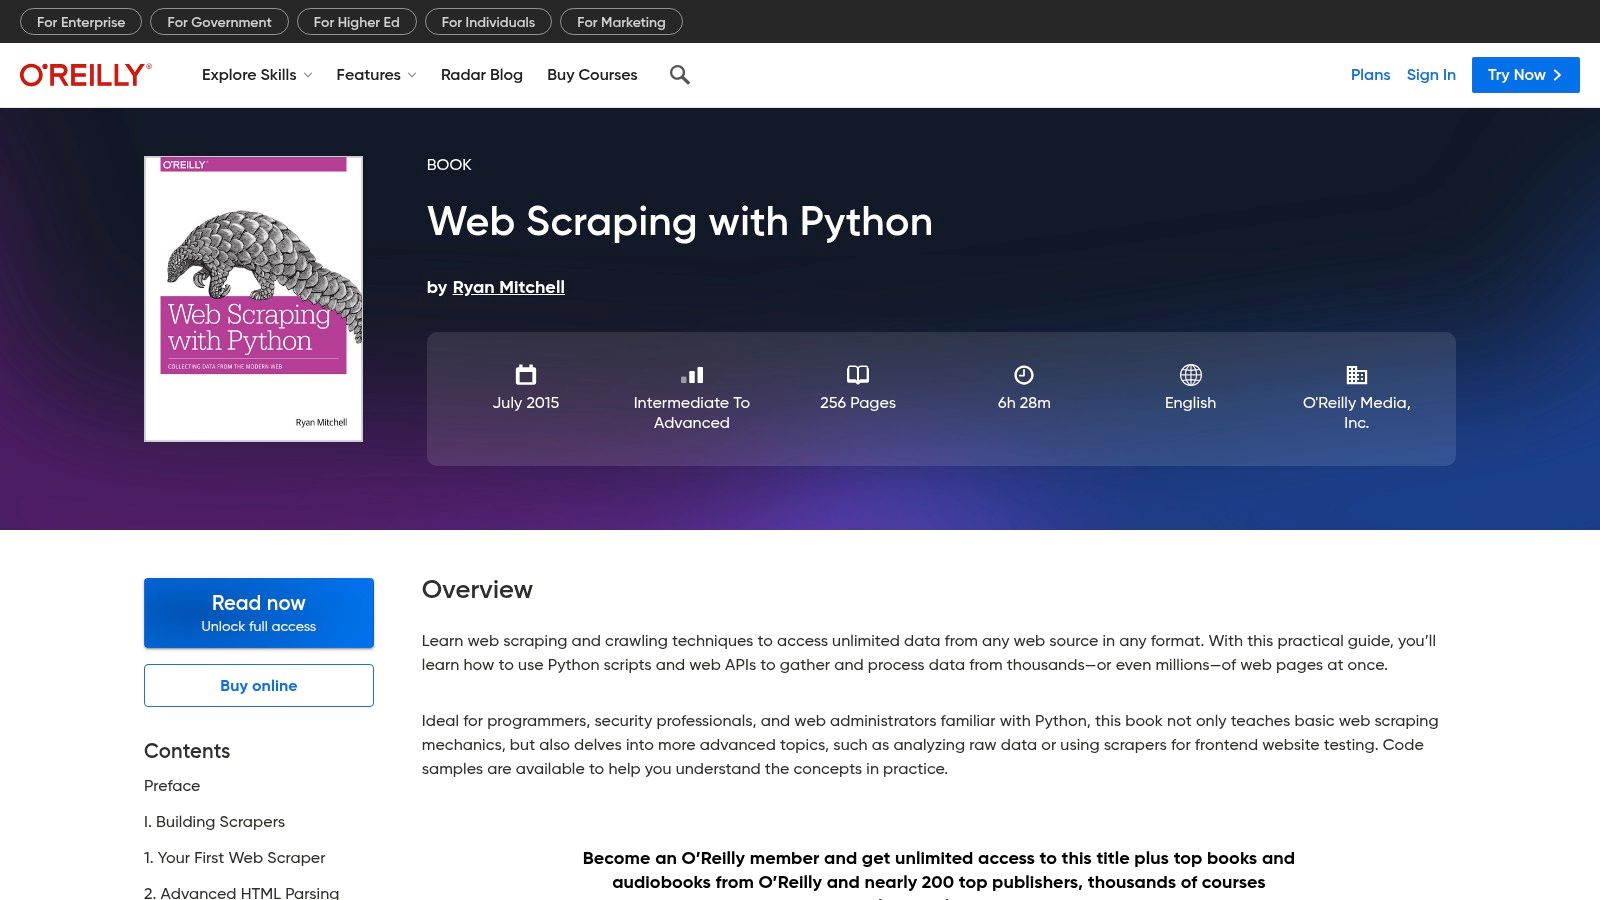Expand the Explore Skills dropdown

tap(257, 75)
